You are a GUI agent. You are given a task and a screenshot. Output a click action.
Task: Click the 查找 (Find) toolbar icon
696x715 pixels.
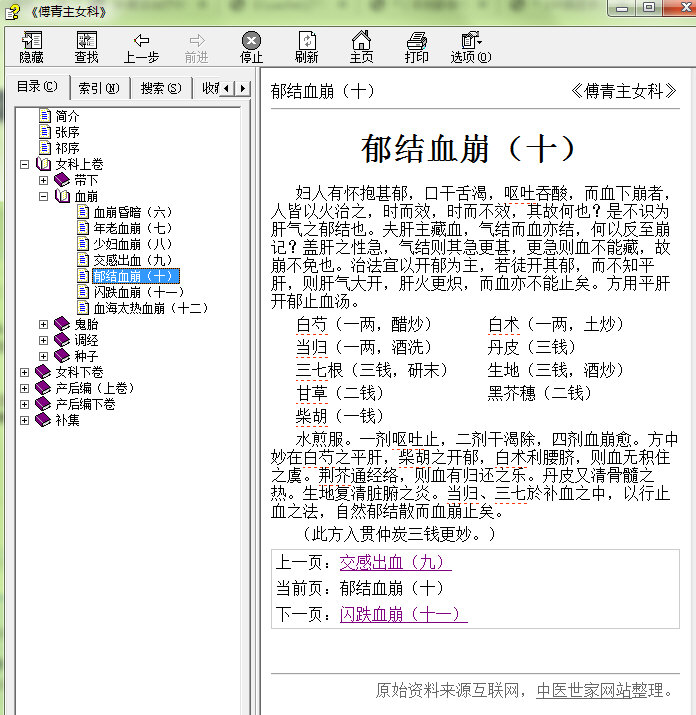click(x=86, y=41)
